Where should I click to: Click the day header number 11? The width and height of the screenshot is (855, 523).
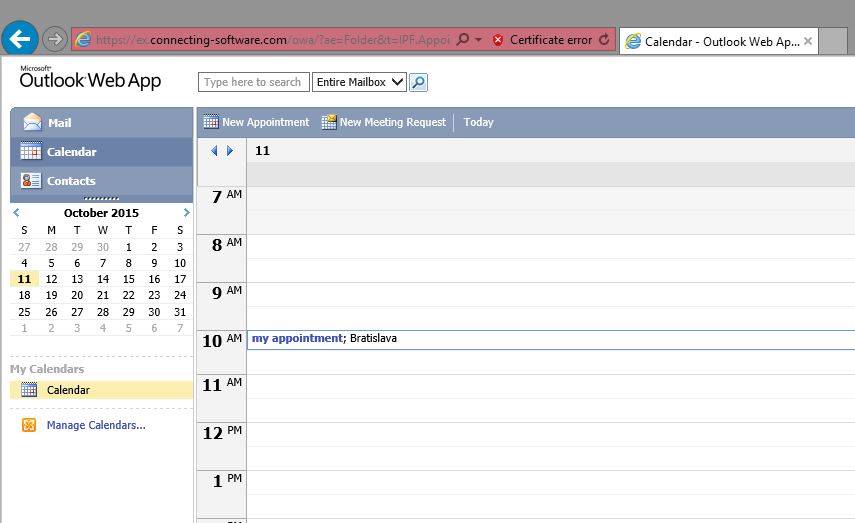pos(262,151)
